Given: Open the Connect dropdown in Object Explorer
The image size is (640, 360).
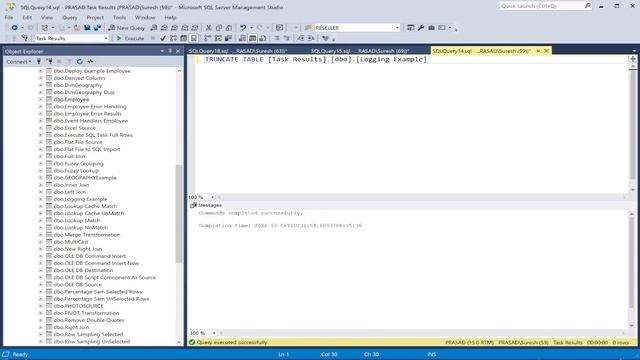Looking at the screenshot, I should coord(19,62).
